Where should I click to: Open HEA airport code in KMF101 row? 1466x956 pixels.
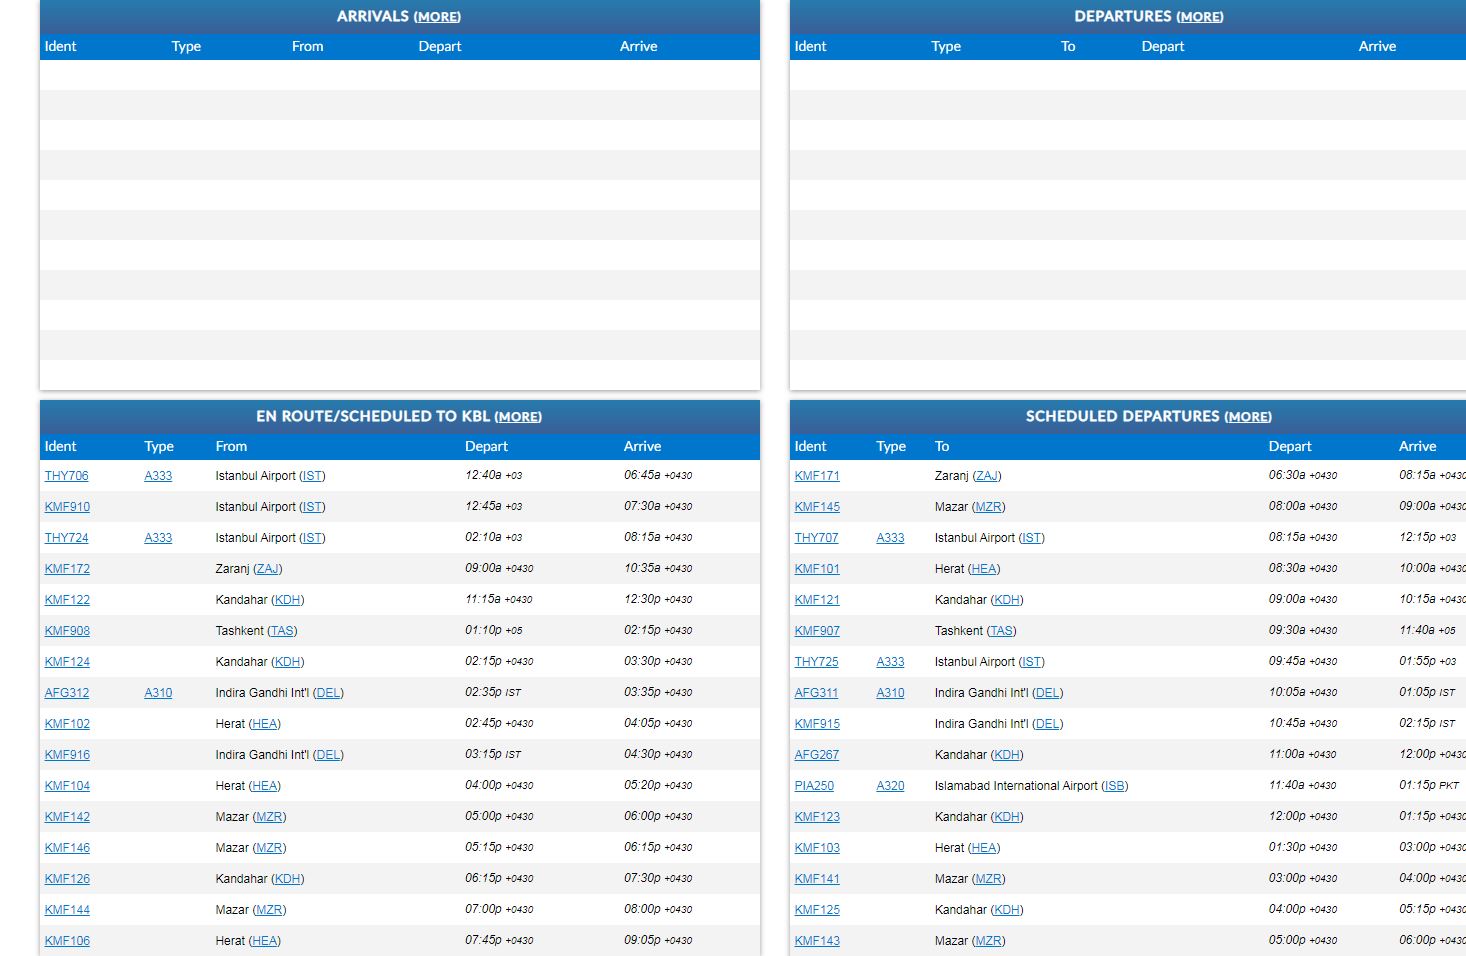click(x=984, y=569)
